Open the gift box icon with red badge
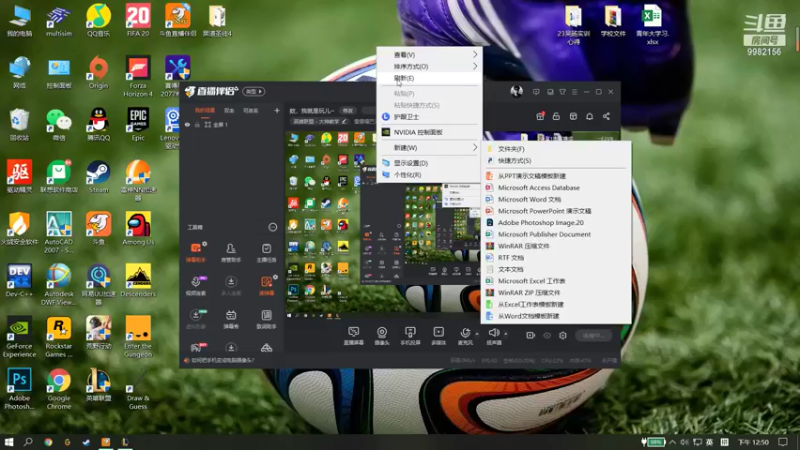This screenshot has width=800, height=450. tap(540, 116)
